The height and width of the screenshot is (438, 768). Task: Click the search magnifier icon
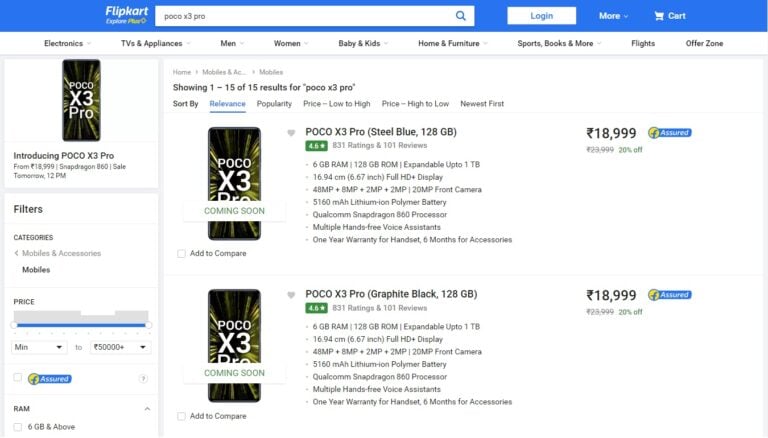pos(460,16)
